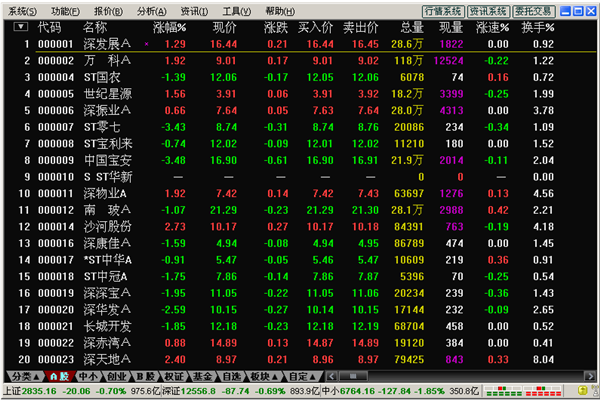
Task: Click the green market breadth indicator in status bar
Action: [503, 391]
